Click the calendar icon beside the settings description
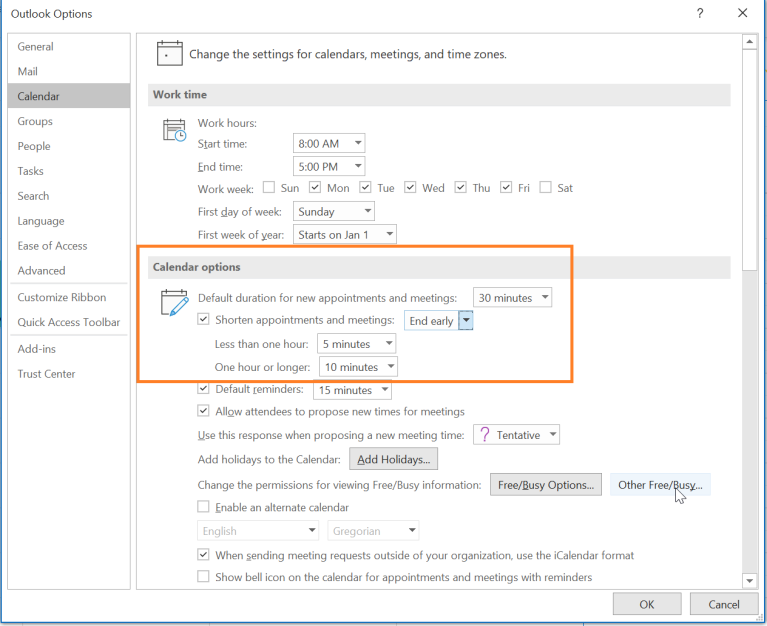 (170, 53)
